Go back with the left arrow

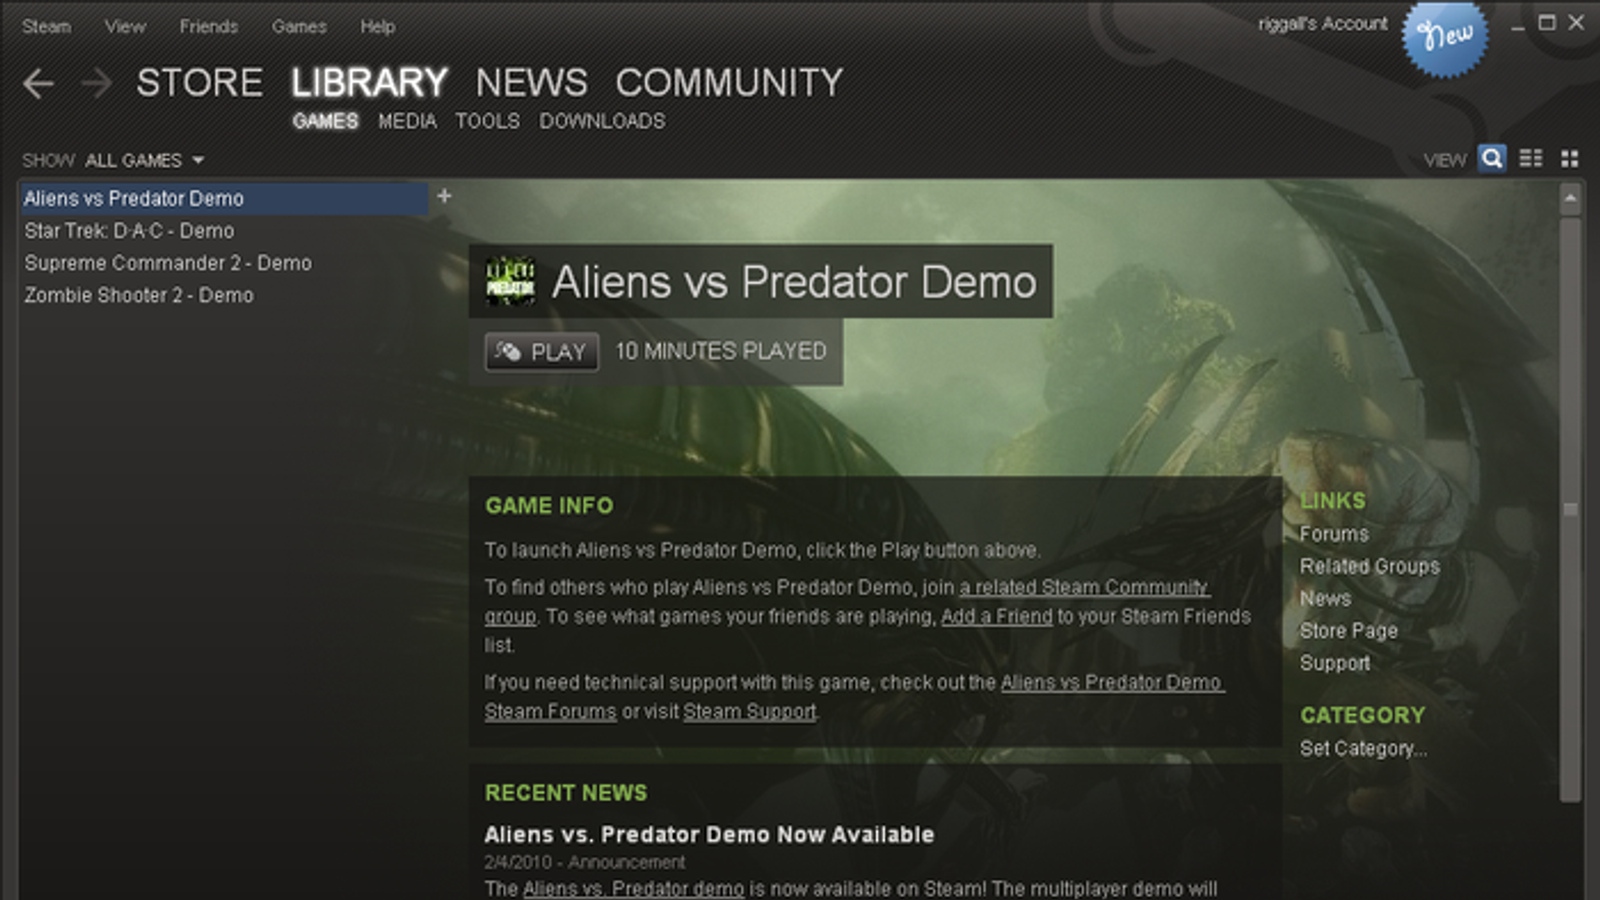[x=38, y=83]
